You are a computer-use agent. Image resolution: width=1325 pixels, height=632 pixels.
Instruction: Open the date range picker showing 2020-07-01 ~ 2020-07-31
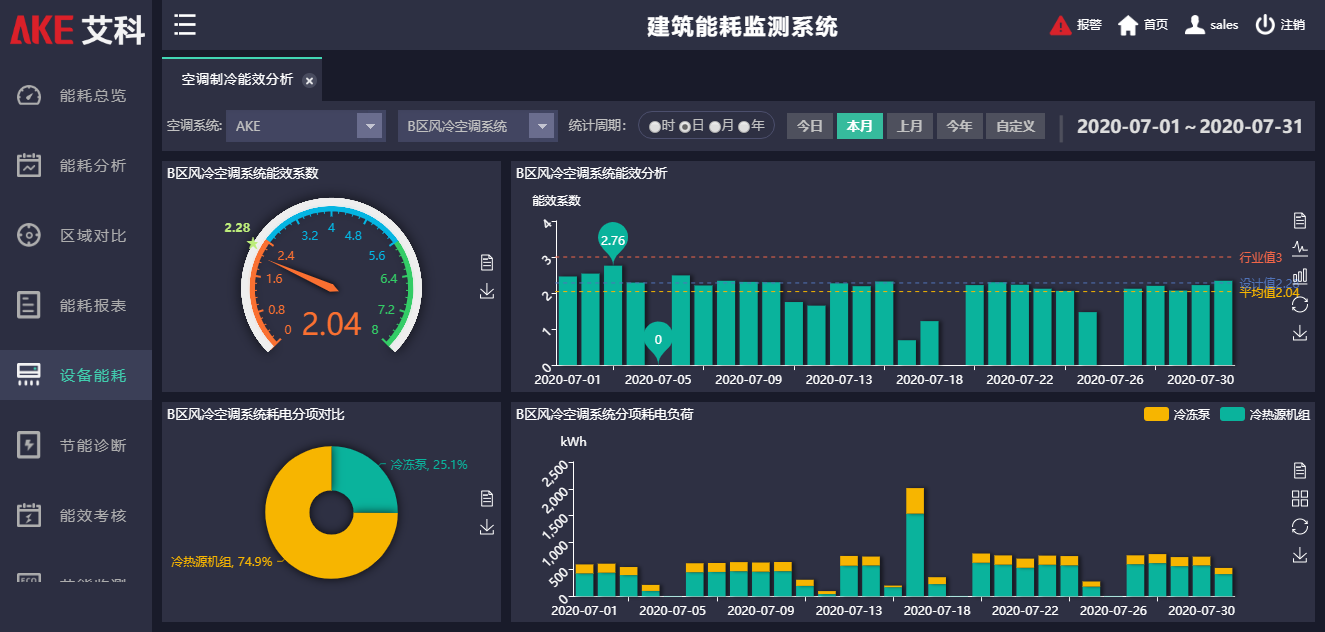1190,127
